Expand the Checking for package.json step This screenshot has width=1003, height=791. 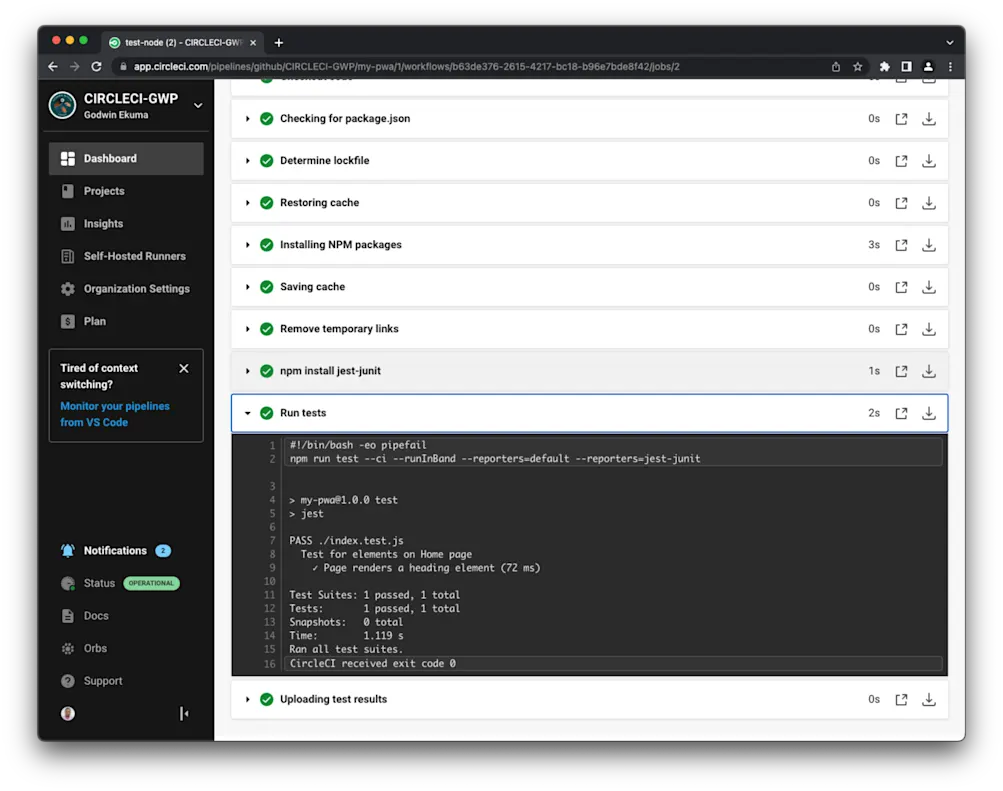coord(248,119)
